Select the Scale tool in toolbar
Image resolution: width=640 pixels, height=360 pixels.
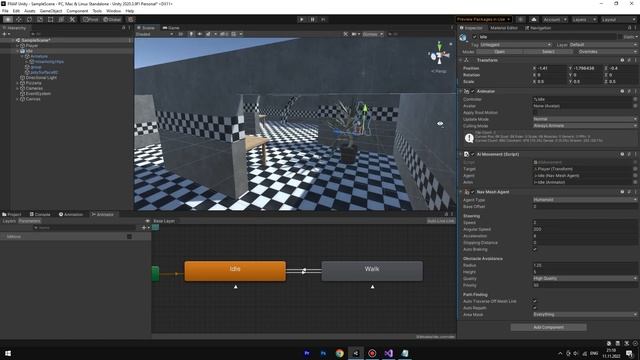pos(40,19)
